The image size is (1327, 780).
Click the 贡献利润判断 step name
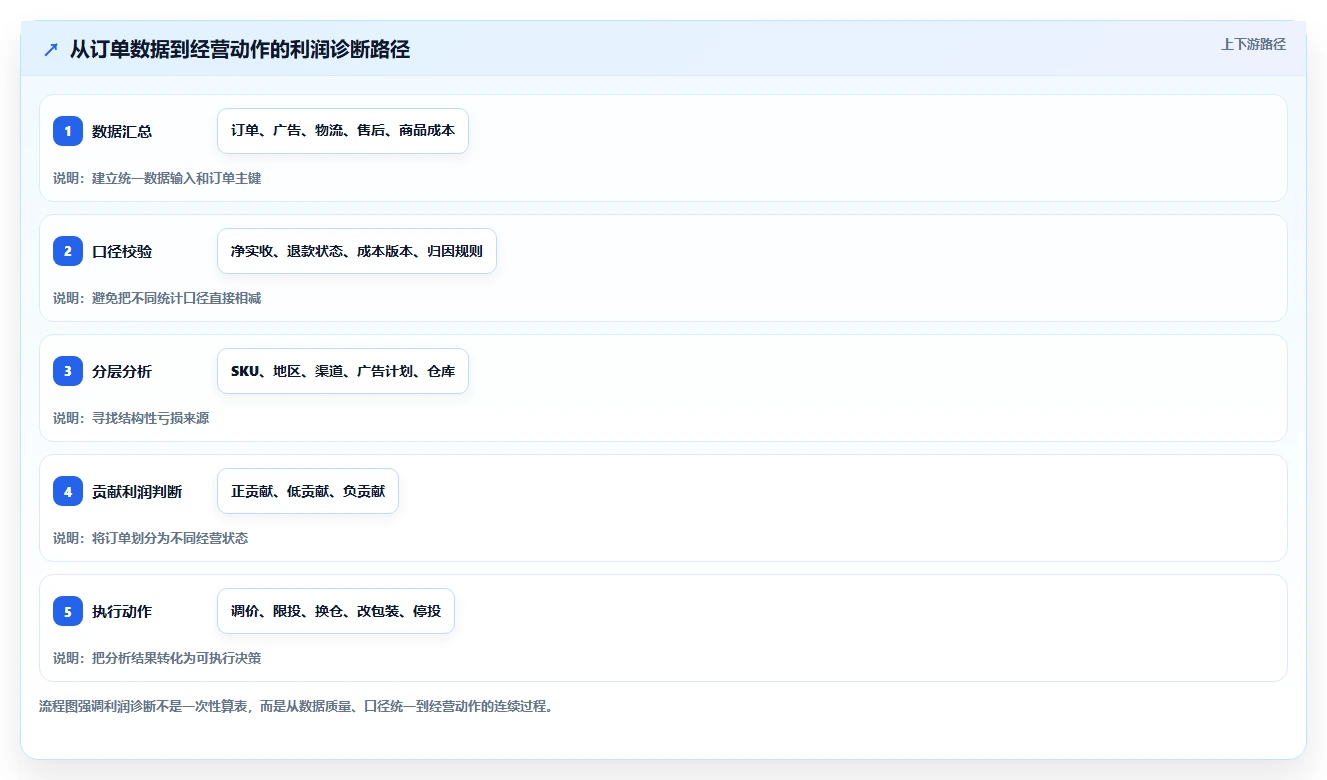tap(137, 491)
